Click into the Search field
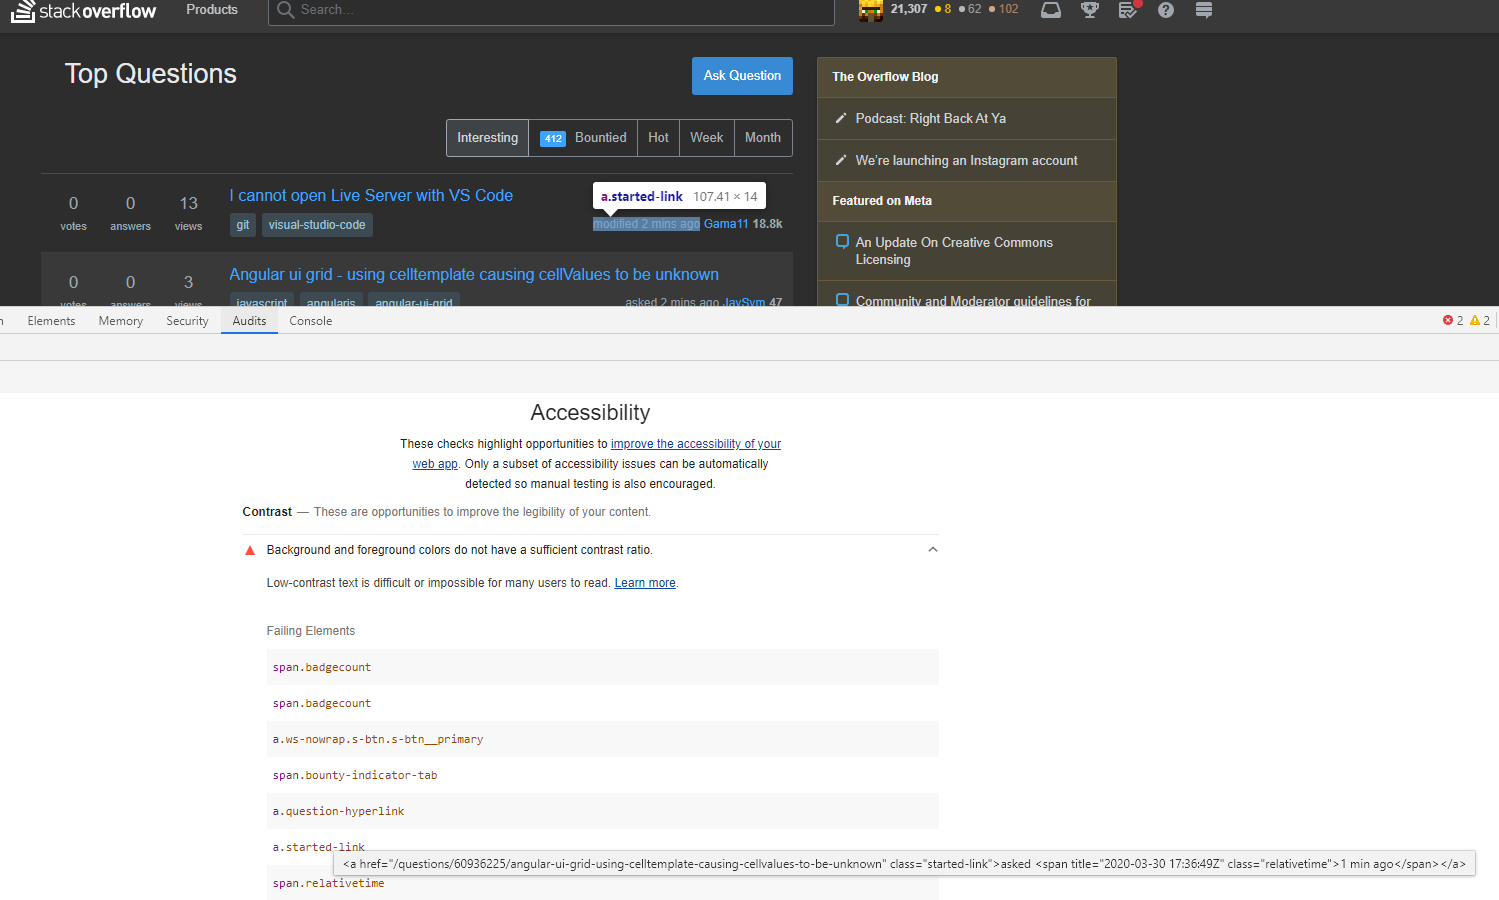This screenshot has width=1499, height=900. click(x=551, y=10)
